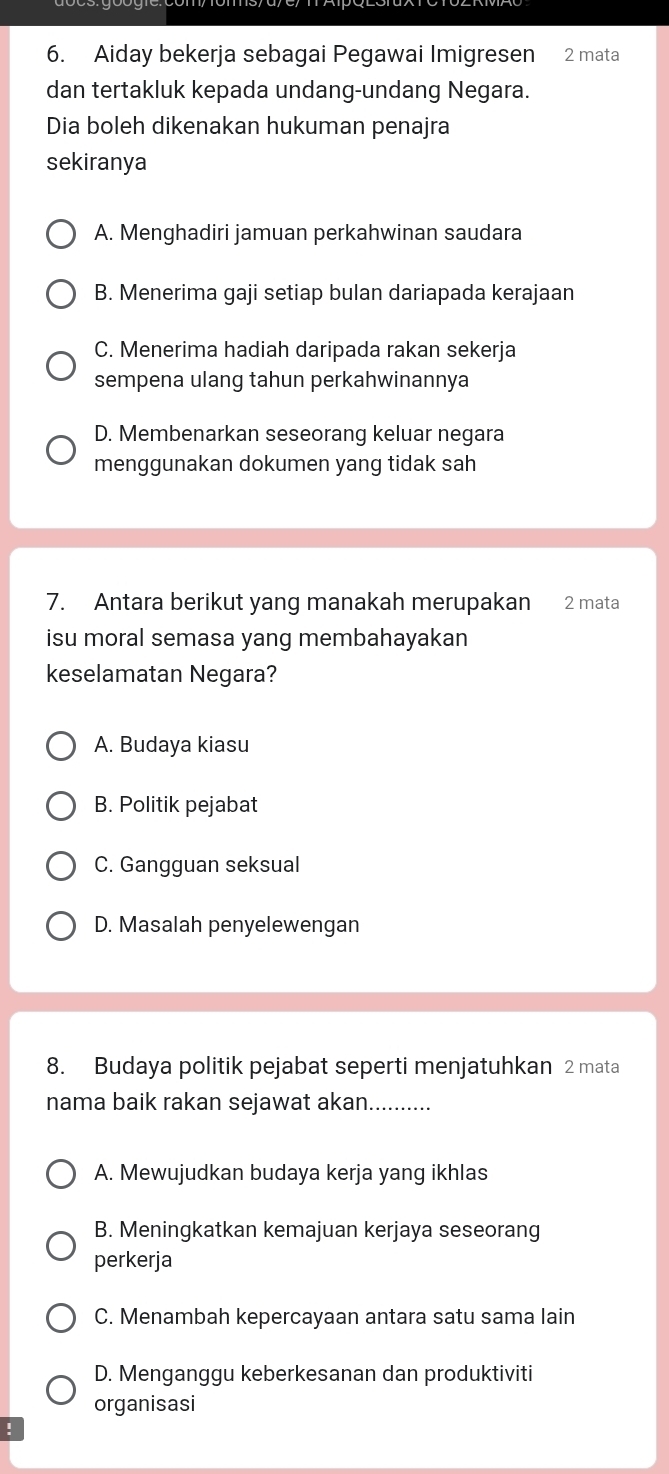Choose B. Menerima gaji setiap bulan
669x1474 pixels.
click(61, 294)
